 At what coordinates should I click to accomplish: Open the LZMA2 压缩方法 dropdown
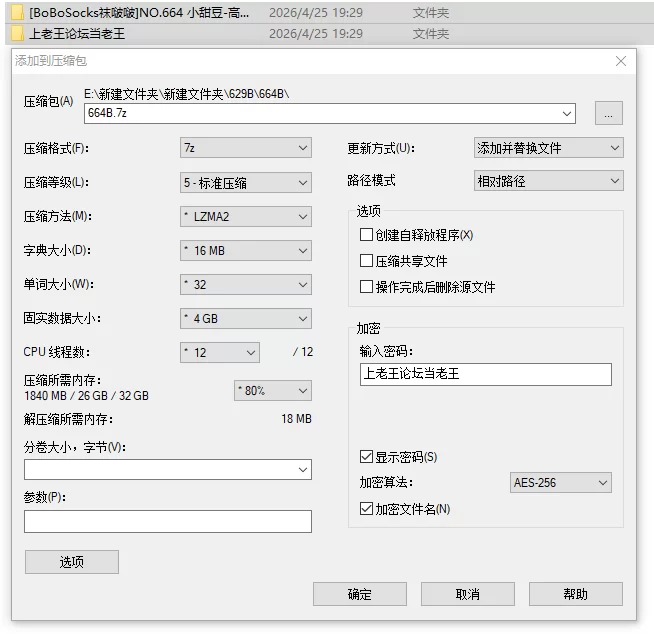pos(246,216)
